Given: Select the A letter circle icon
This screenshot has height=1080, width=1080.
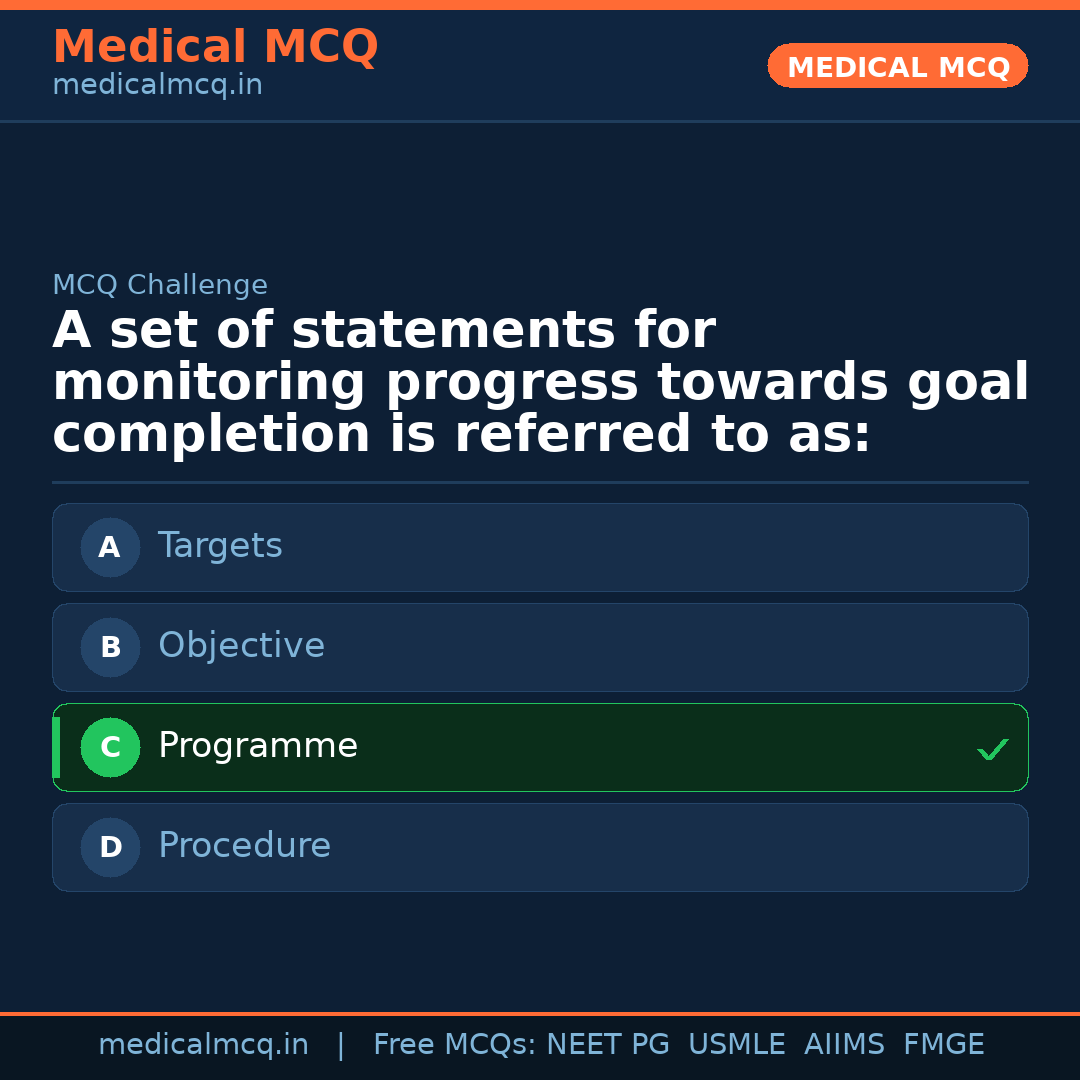Looking at the screenshot, I should (x=110, y=547).
